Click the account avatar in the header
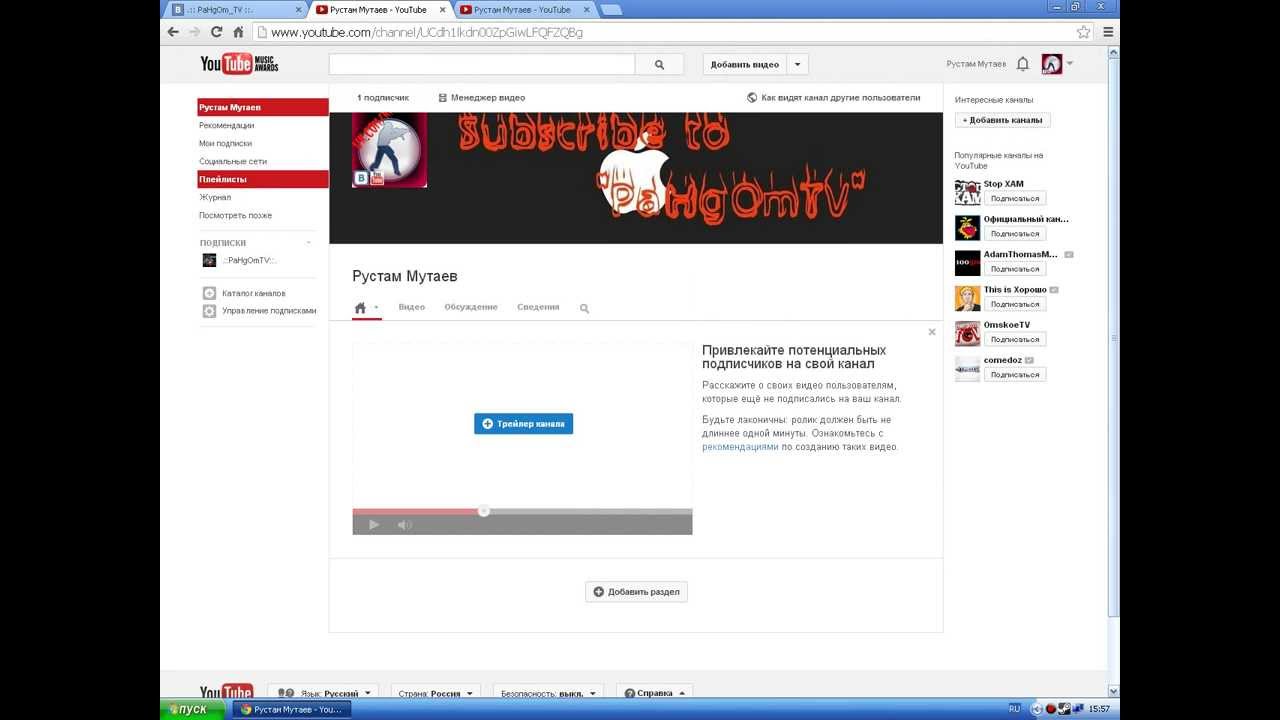This screenshot has height=720, width=1280. 1051,64
